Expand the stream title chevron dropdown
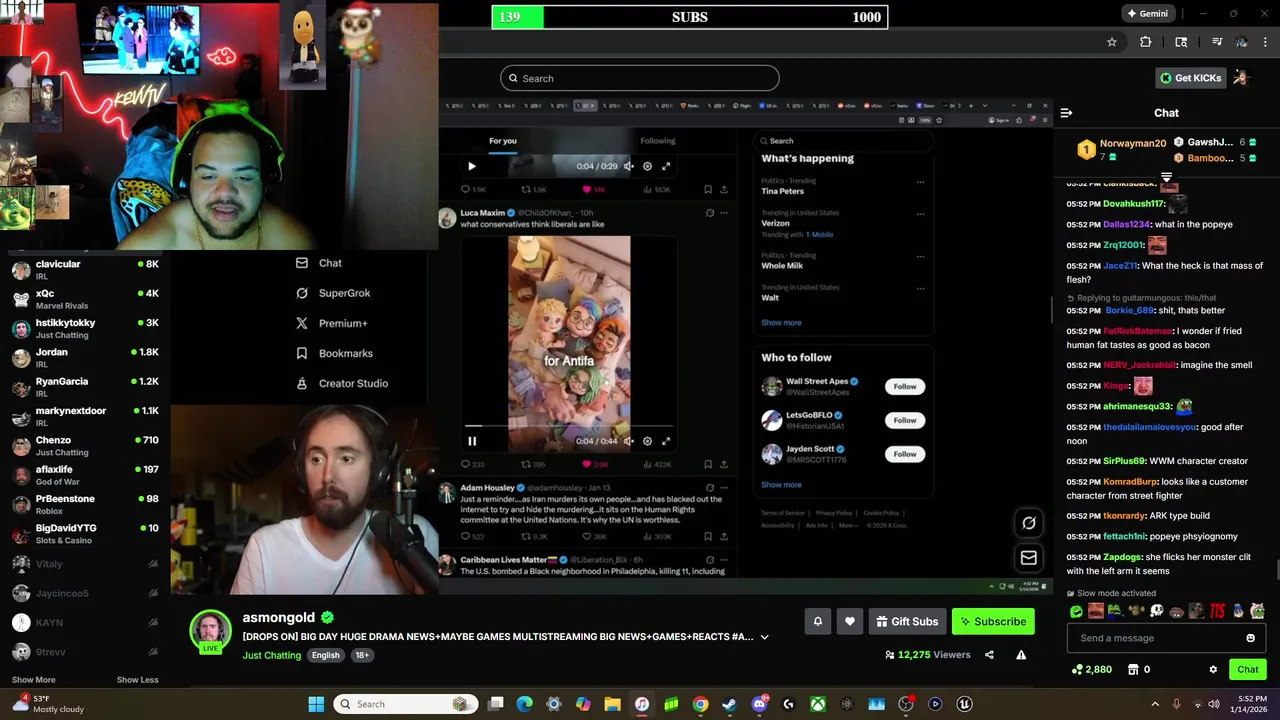The height and width of the screenshot is (720, 1280). (x=764, y=637)
